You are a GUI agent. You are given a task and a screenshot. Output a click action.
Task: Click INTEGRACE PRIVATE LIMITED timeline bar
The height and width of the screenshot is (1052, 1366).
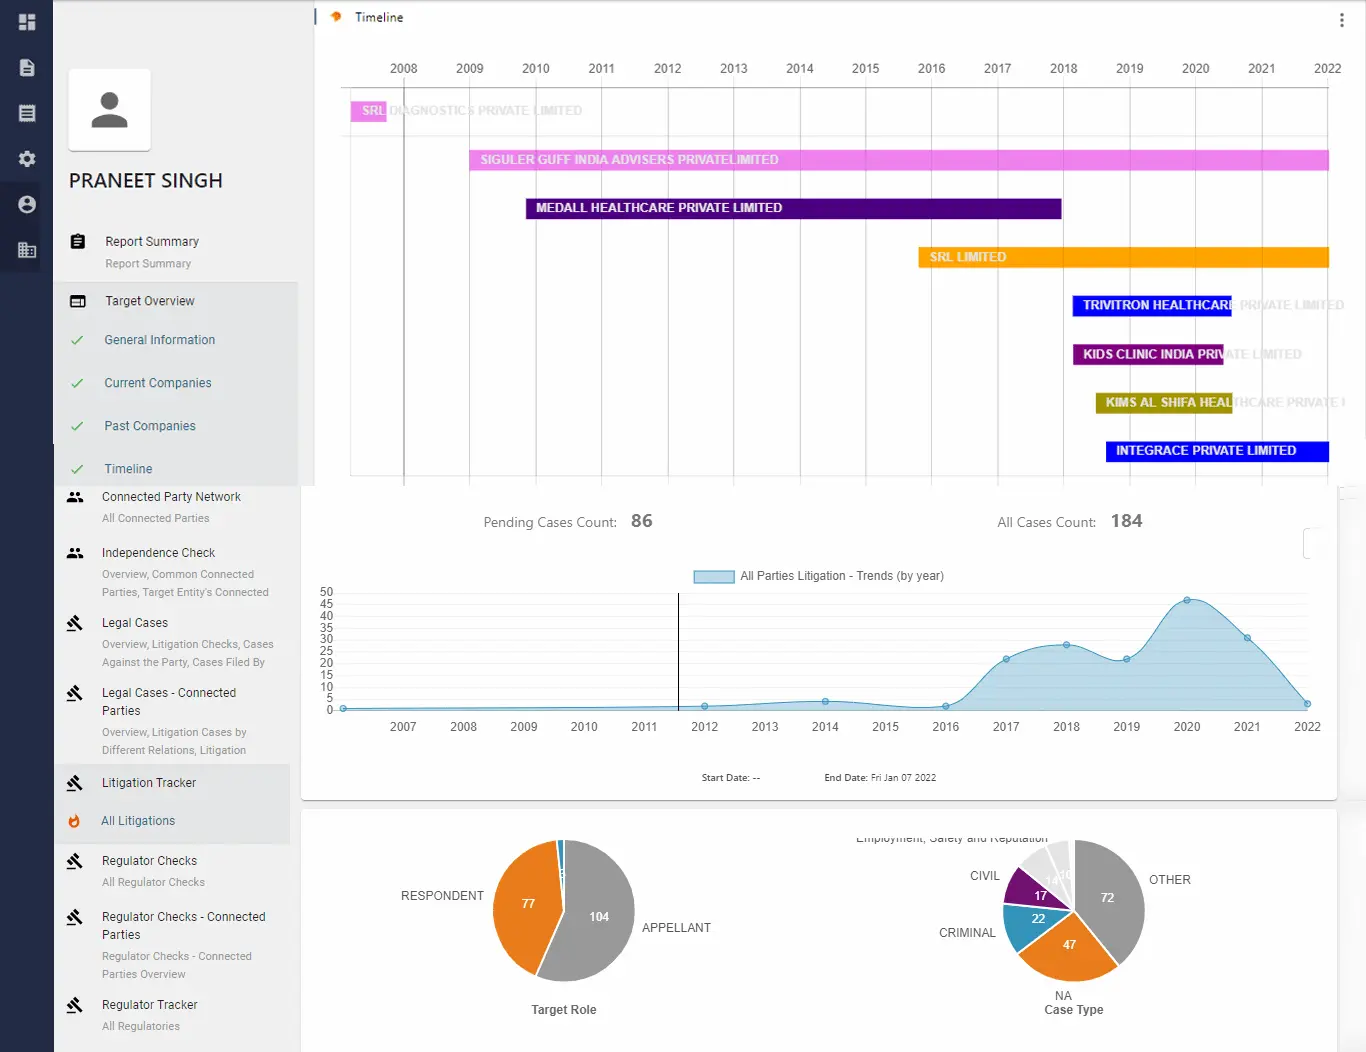coord(1217,451)
